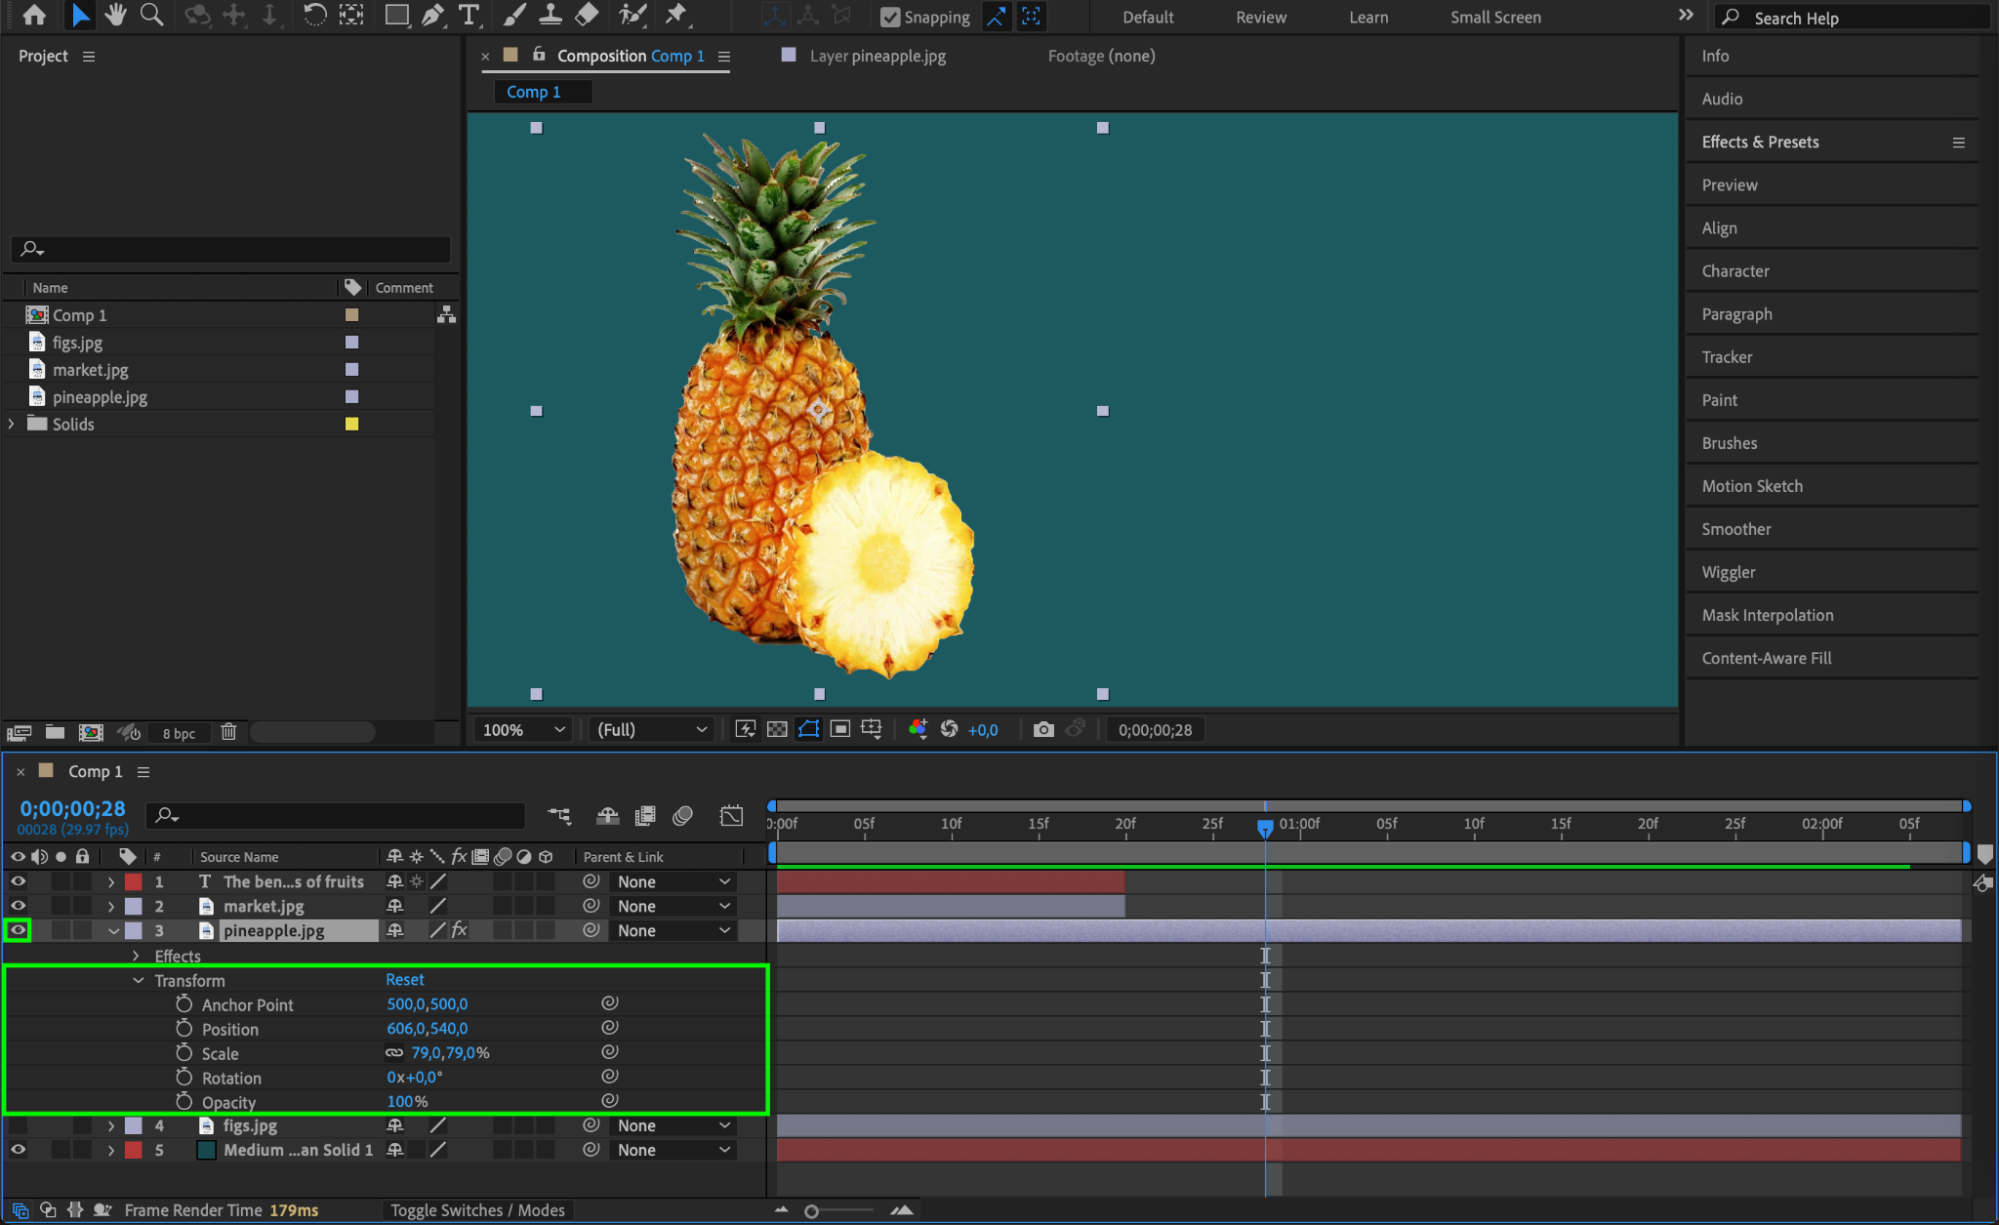Expand the Solids folder in Project
Screen dimensions: 1999x1225
12,424
